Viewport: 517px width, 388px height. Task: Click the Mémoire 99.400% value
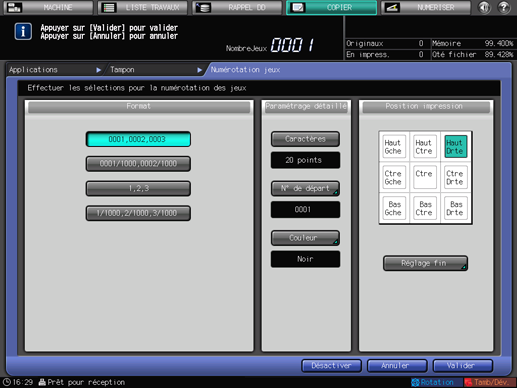tap(498, 43)
